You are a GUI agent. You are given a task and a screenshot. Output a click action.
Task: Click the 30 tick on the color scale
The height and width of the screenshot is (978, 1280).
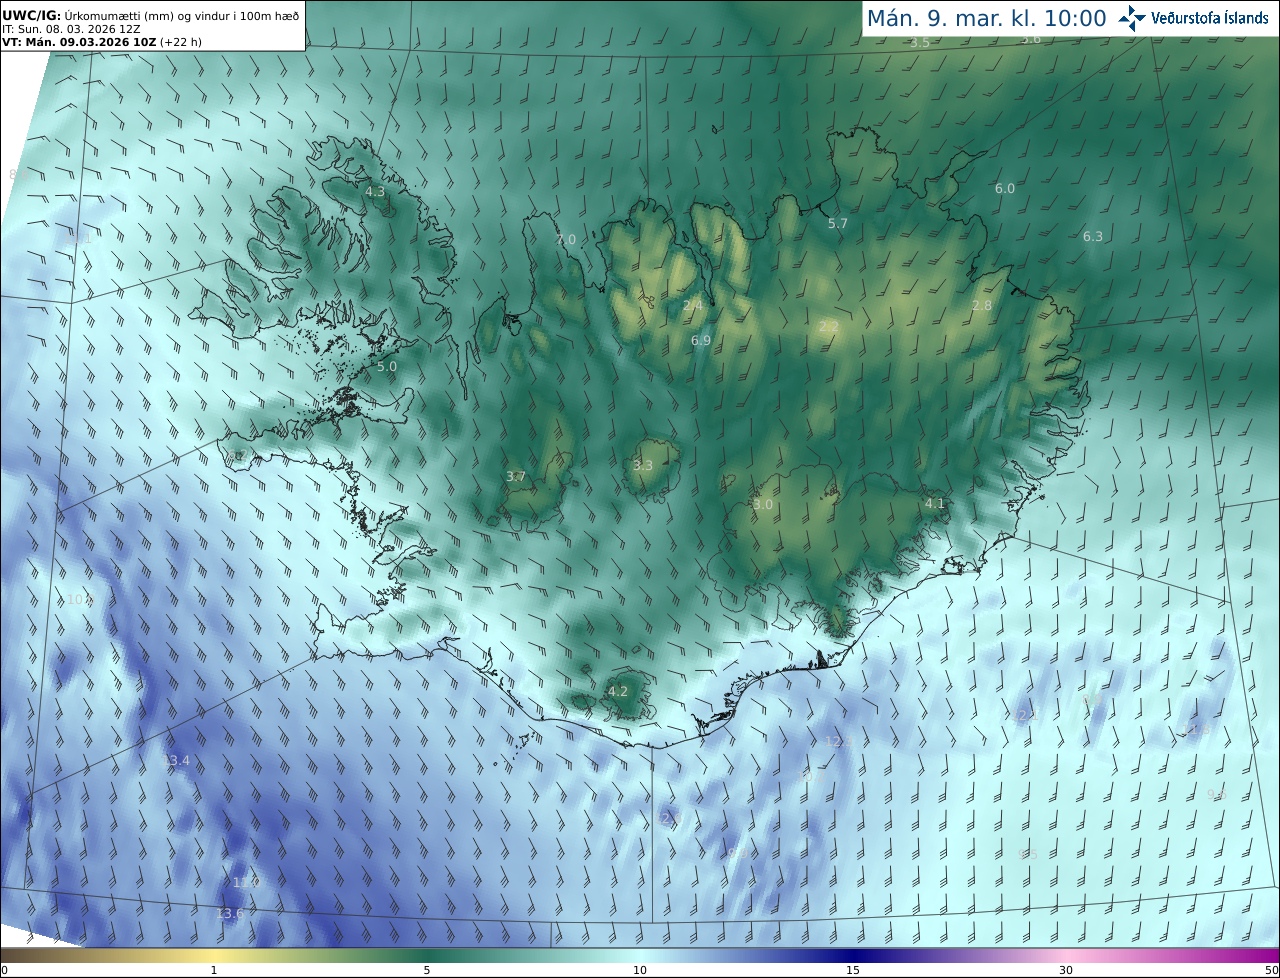(1066, 970)
